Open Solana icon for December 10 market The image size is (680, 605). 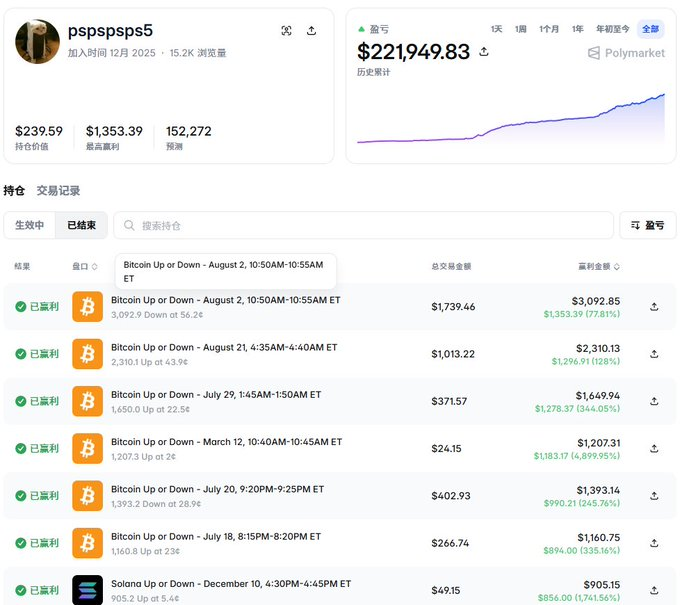(x=88, y=590)
